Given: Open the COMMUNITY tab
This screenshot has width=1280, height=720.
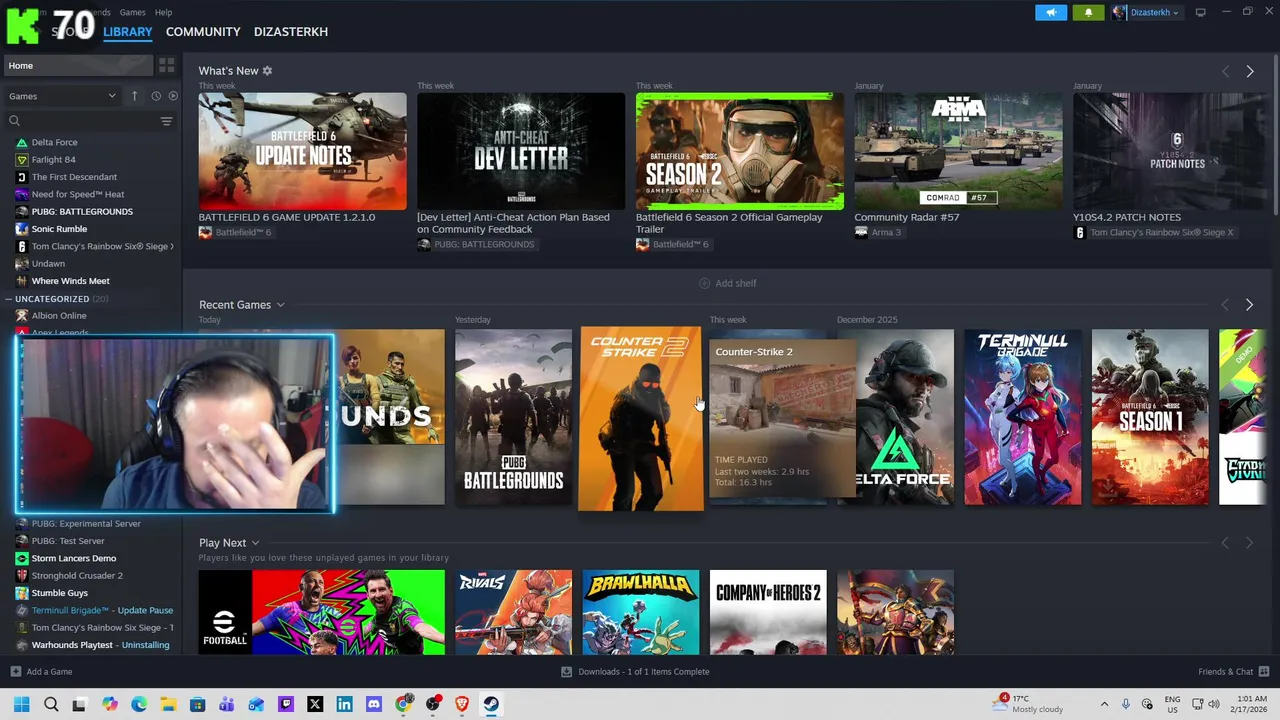Looking at the screenshot, I should 203,32.
